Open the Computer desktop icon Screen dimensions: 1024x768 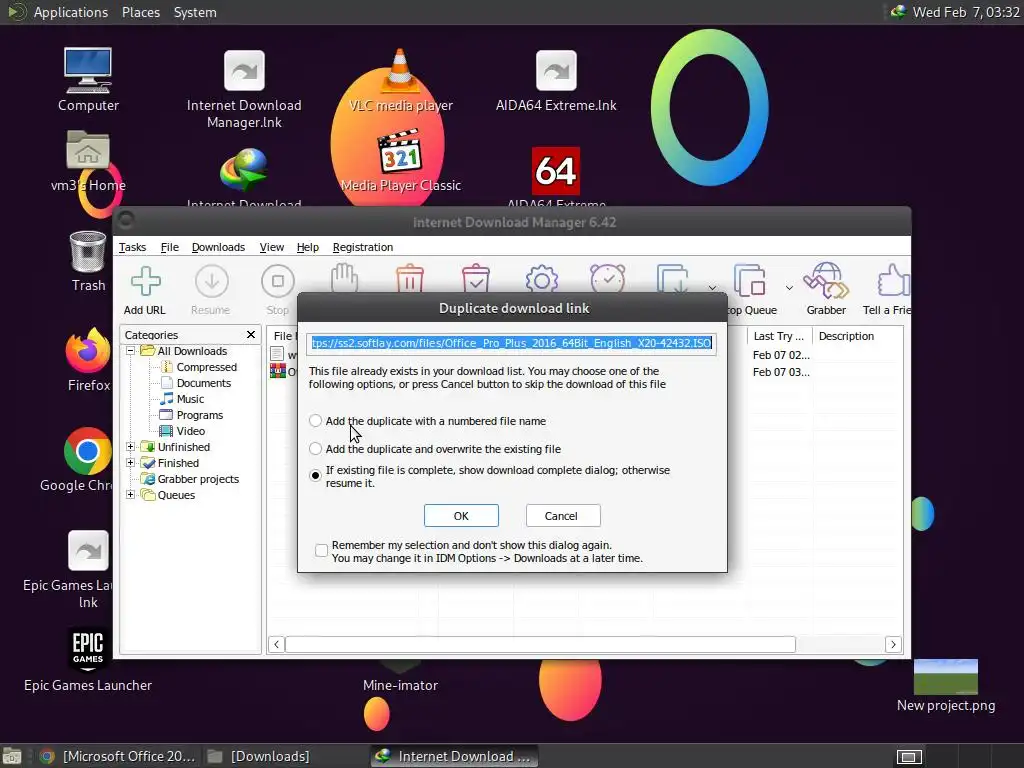[x=88, y=71]
